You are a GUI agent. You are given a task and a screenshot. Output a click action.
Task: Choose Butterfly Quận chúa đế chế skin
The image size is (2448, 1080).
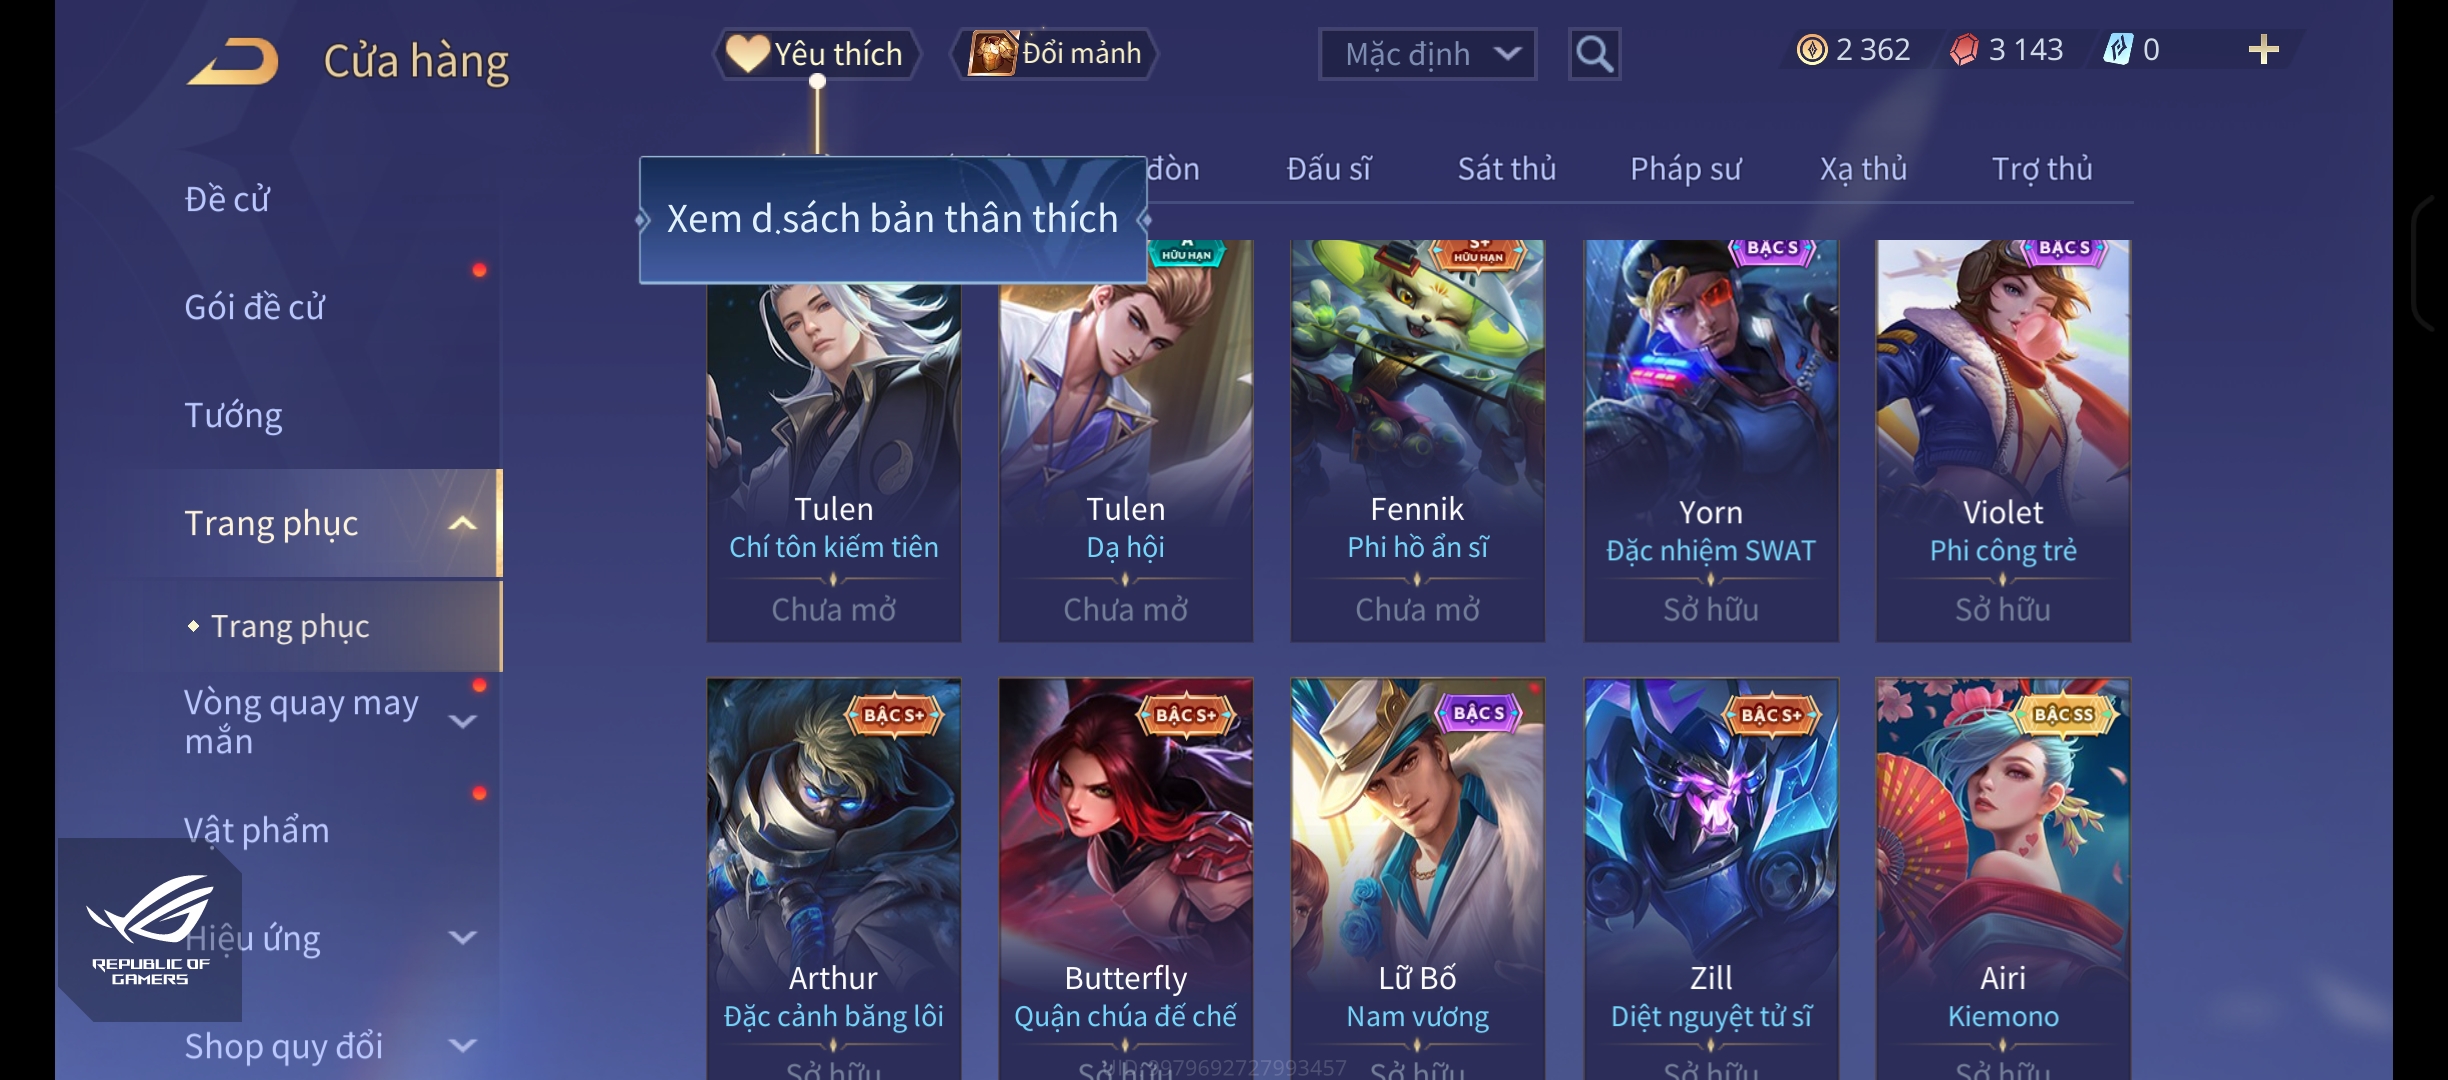(x=1125, y=878)
